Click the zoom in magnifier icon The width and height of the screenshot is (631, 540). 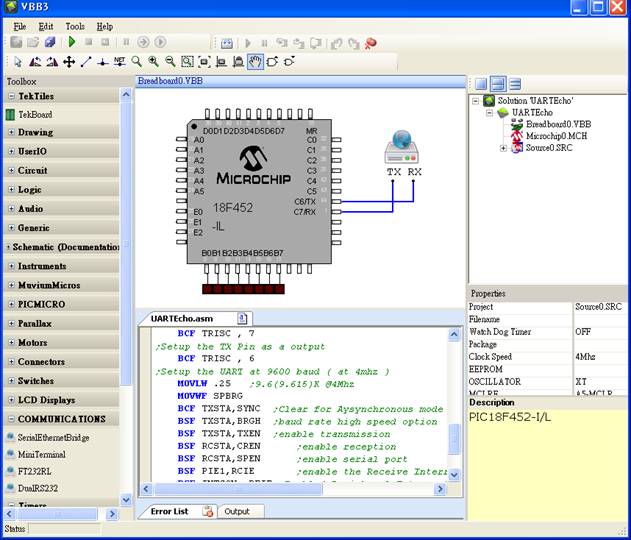point(153,62)
